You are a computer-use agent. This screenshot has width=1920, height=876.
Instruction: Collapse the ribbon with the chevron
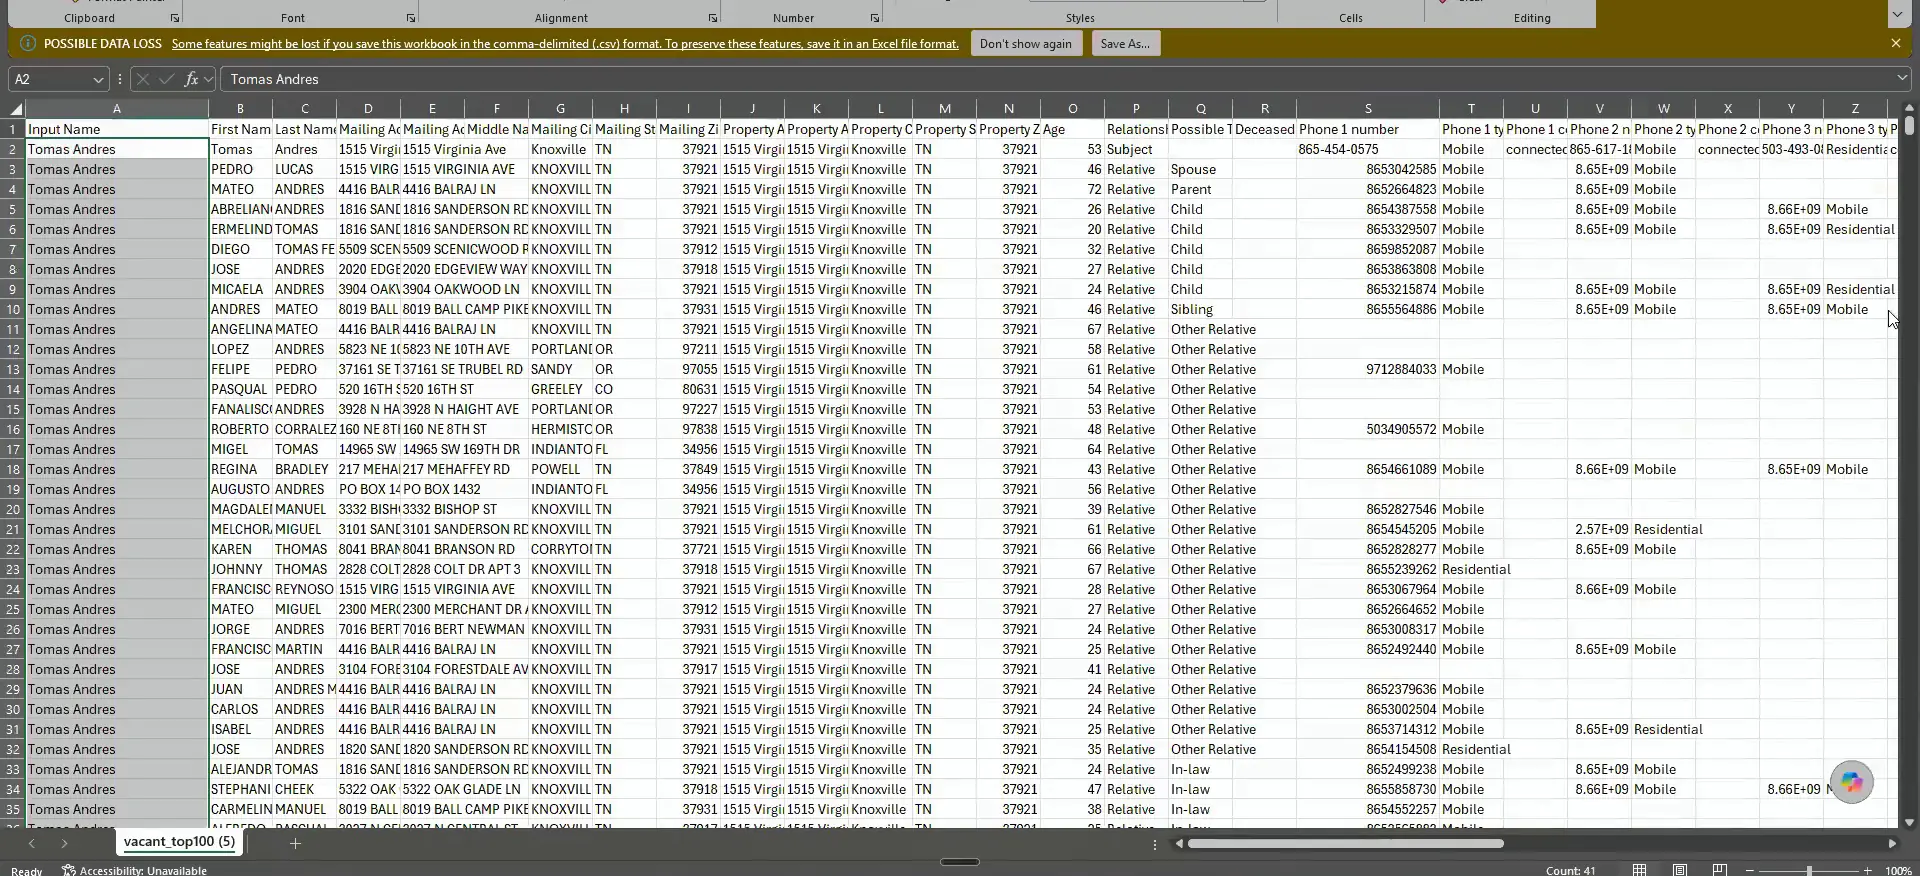[x=1897, y=16]
